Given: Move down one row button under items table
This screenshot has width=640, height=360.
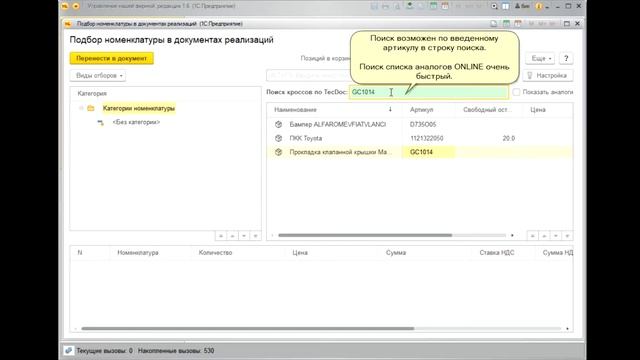Looking at the screenshot, I should point(556,236).
